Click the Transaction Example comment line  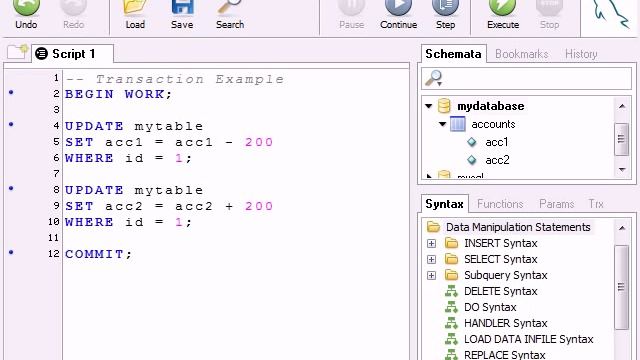click(x=174, y=79)
